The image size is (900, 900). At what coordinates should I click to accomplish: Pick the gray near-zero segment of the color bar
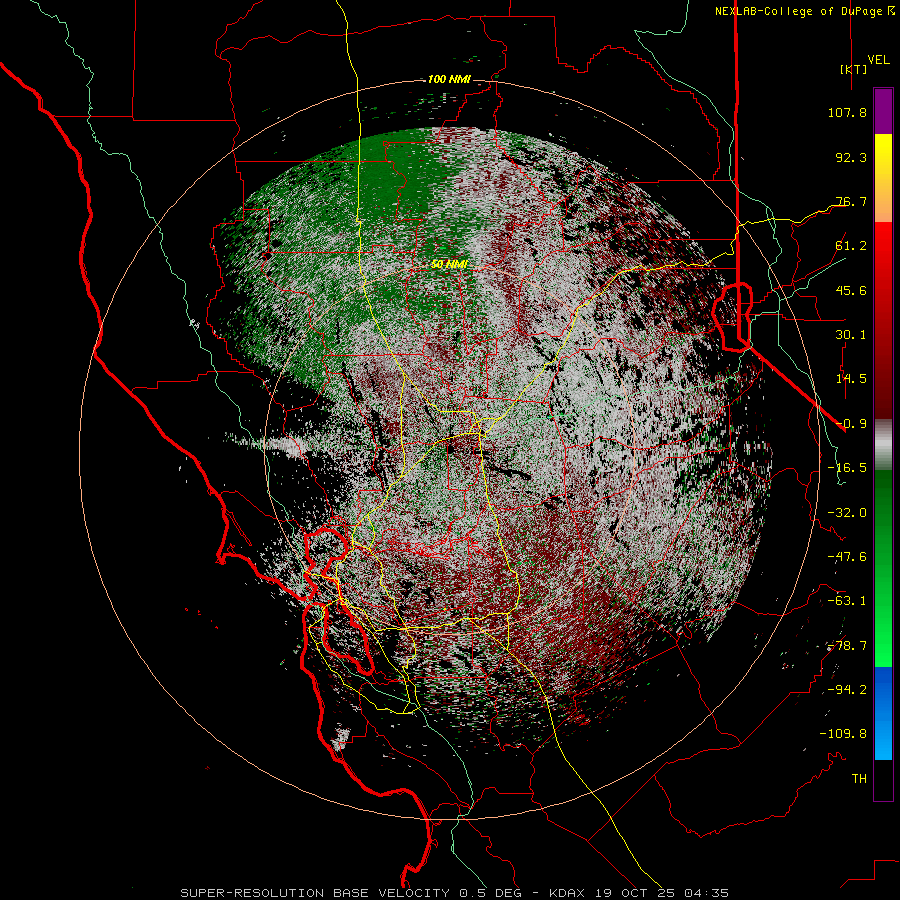883,444
